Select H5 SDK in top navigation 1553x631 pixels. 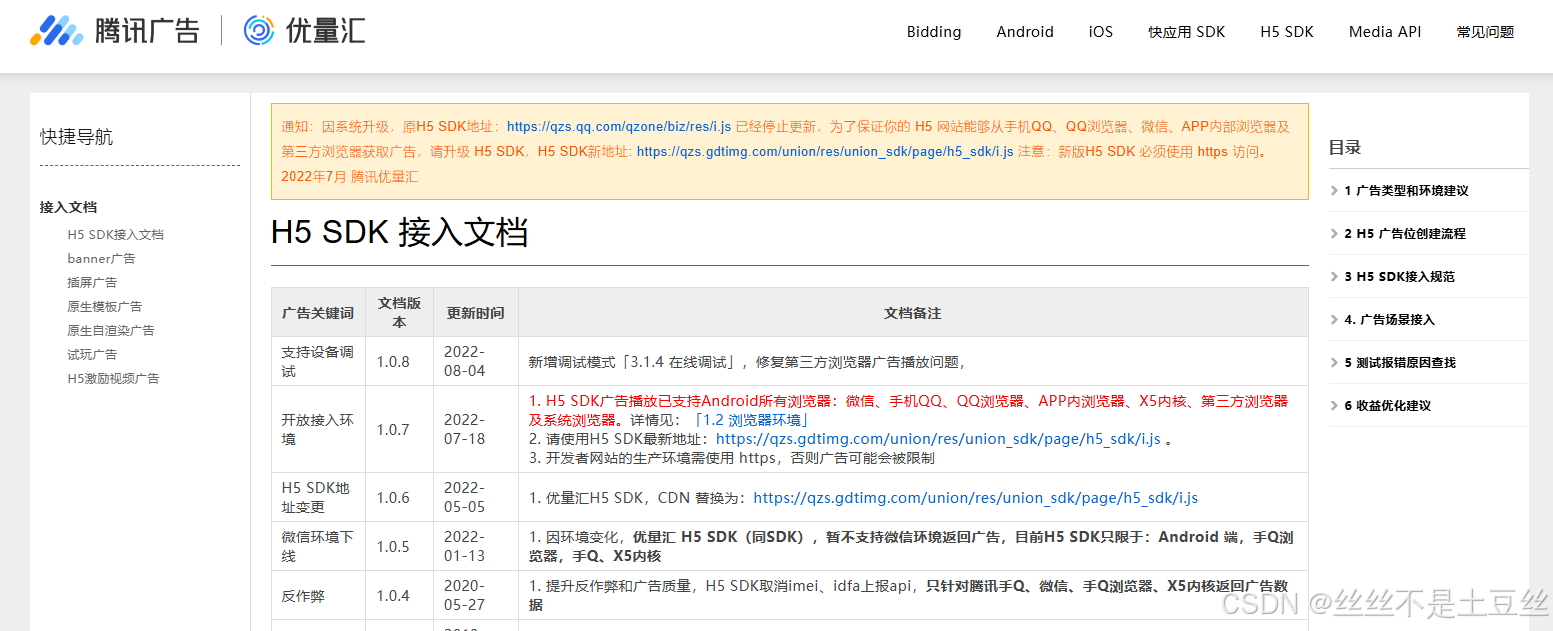[x=1287, y=32]
